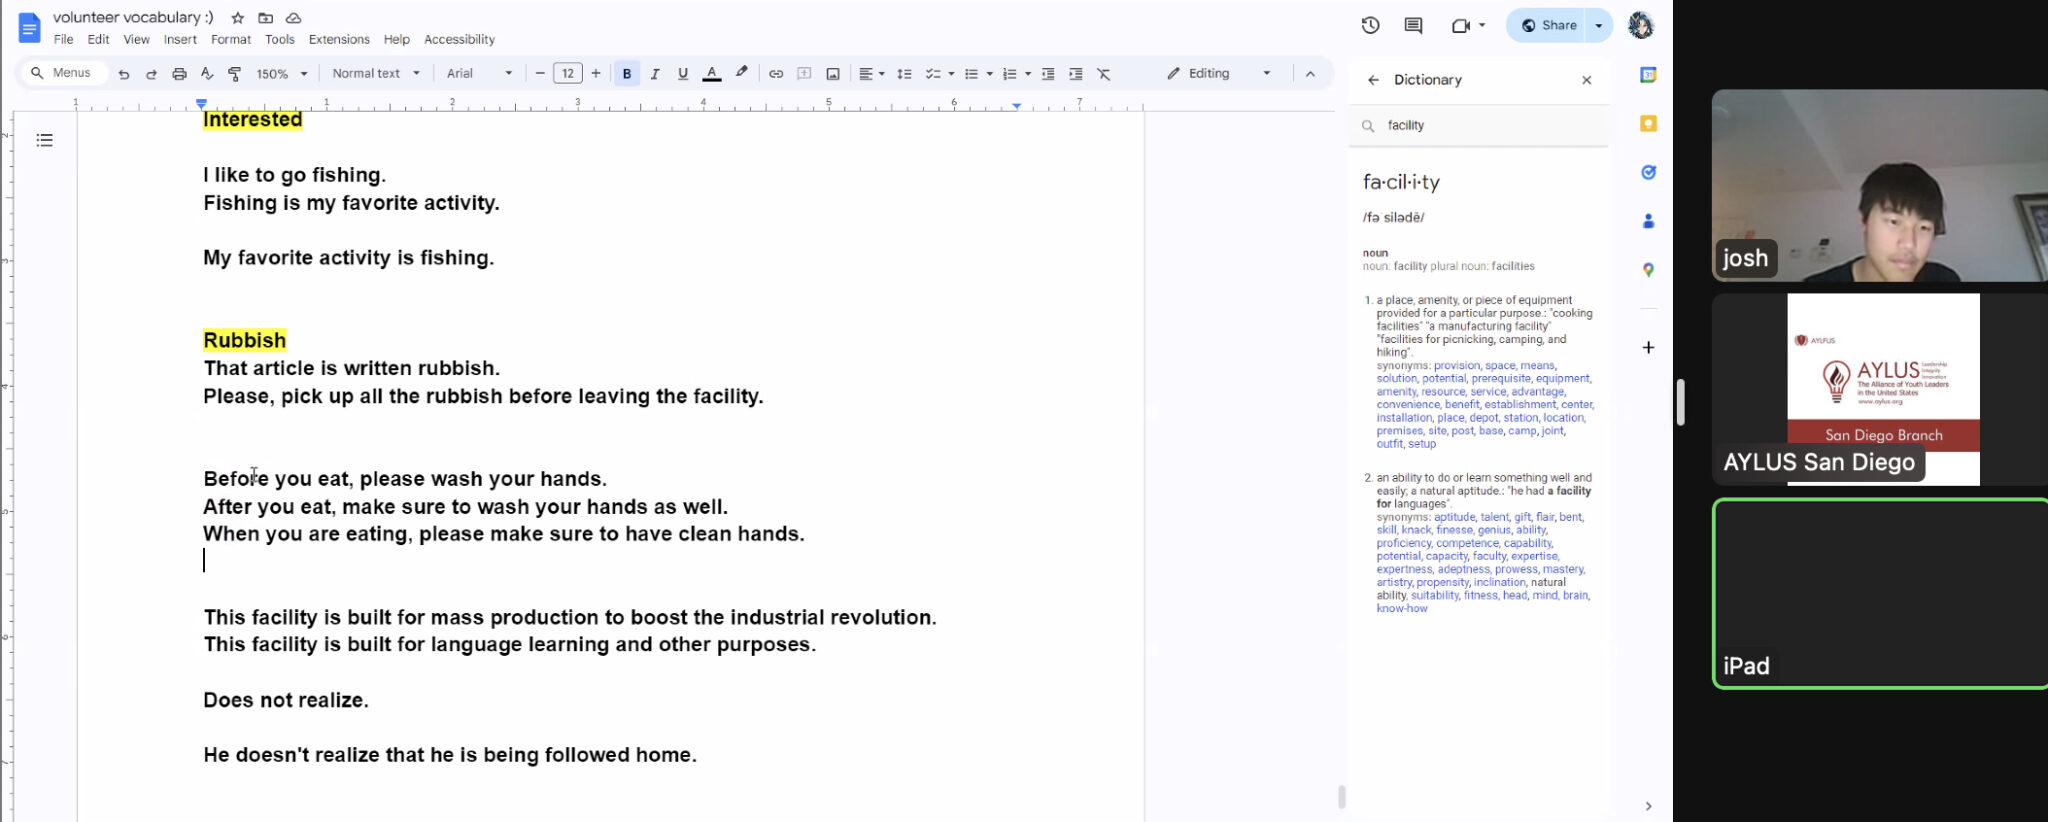This screenshot has width=2048, height=822.
Task: Show all comments
Action: point(1413,25)
